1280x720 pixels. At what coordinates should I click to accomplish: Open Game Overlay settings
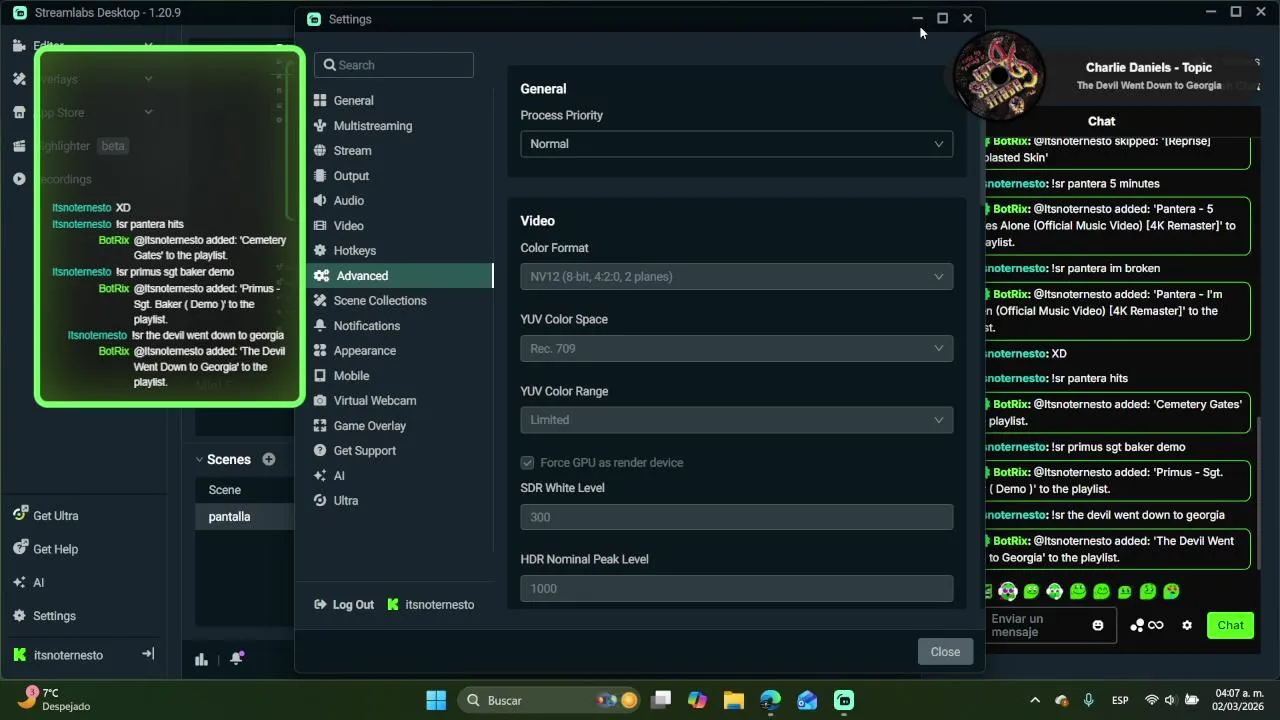click(x=402, y=426)
